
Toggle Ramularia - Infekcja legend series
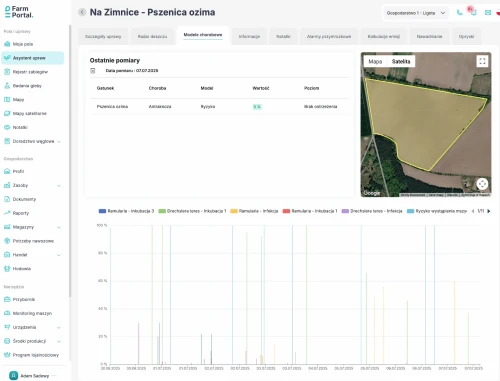click(254, 211)
